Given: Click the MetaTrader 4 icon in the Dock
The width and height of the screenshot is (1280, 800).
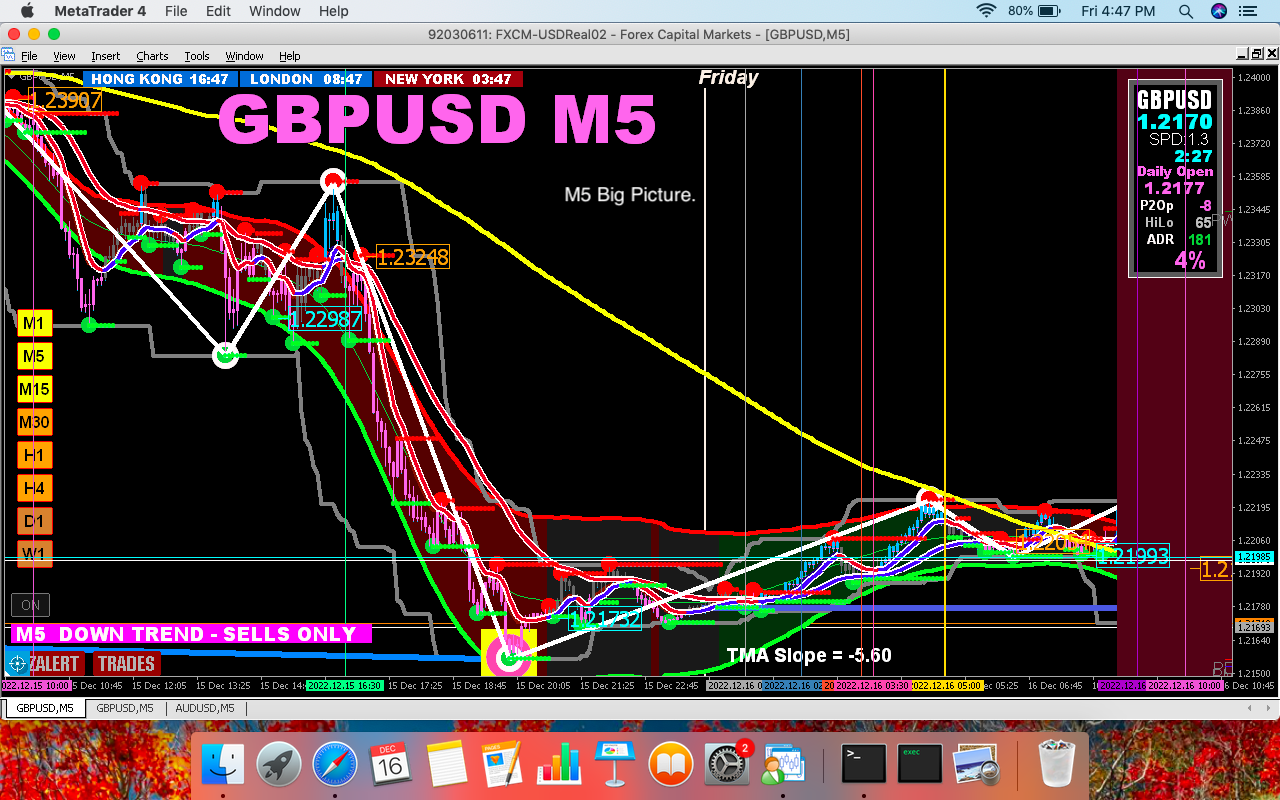Looking at the screenshot, I should point(784,765).
